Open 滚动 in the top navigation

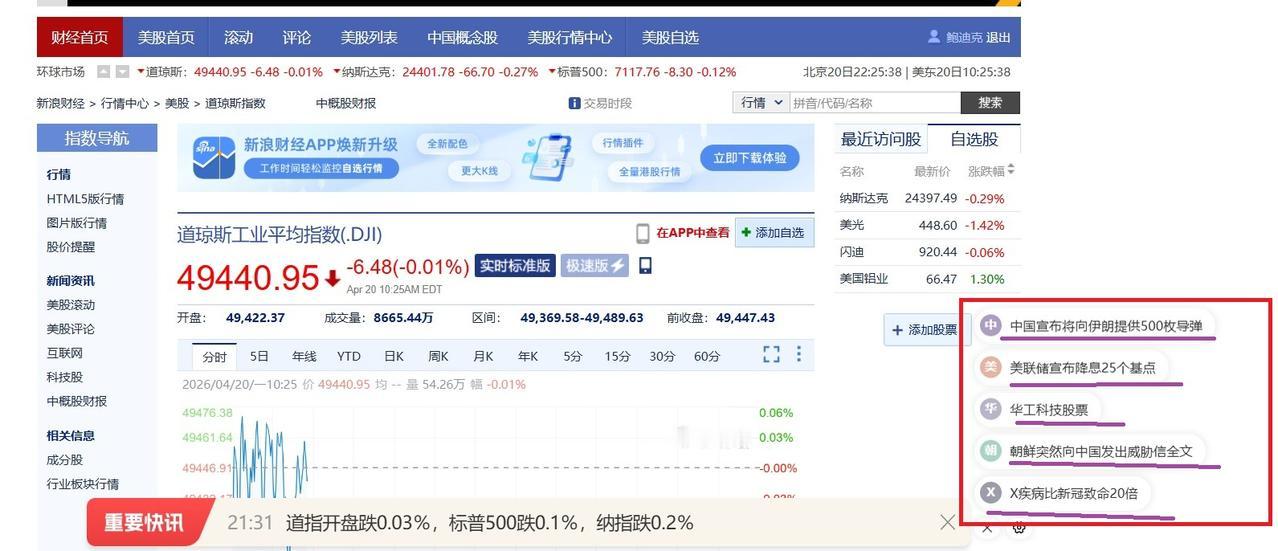click(x=238, y=37)
